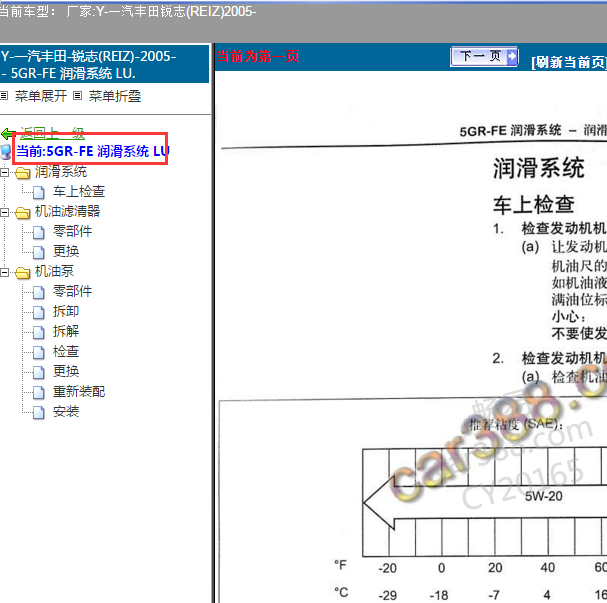The image size is (607, 603).
Task: Click the page icon of 零部件 under 机油泵
Action: click(38, 293)
